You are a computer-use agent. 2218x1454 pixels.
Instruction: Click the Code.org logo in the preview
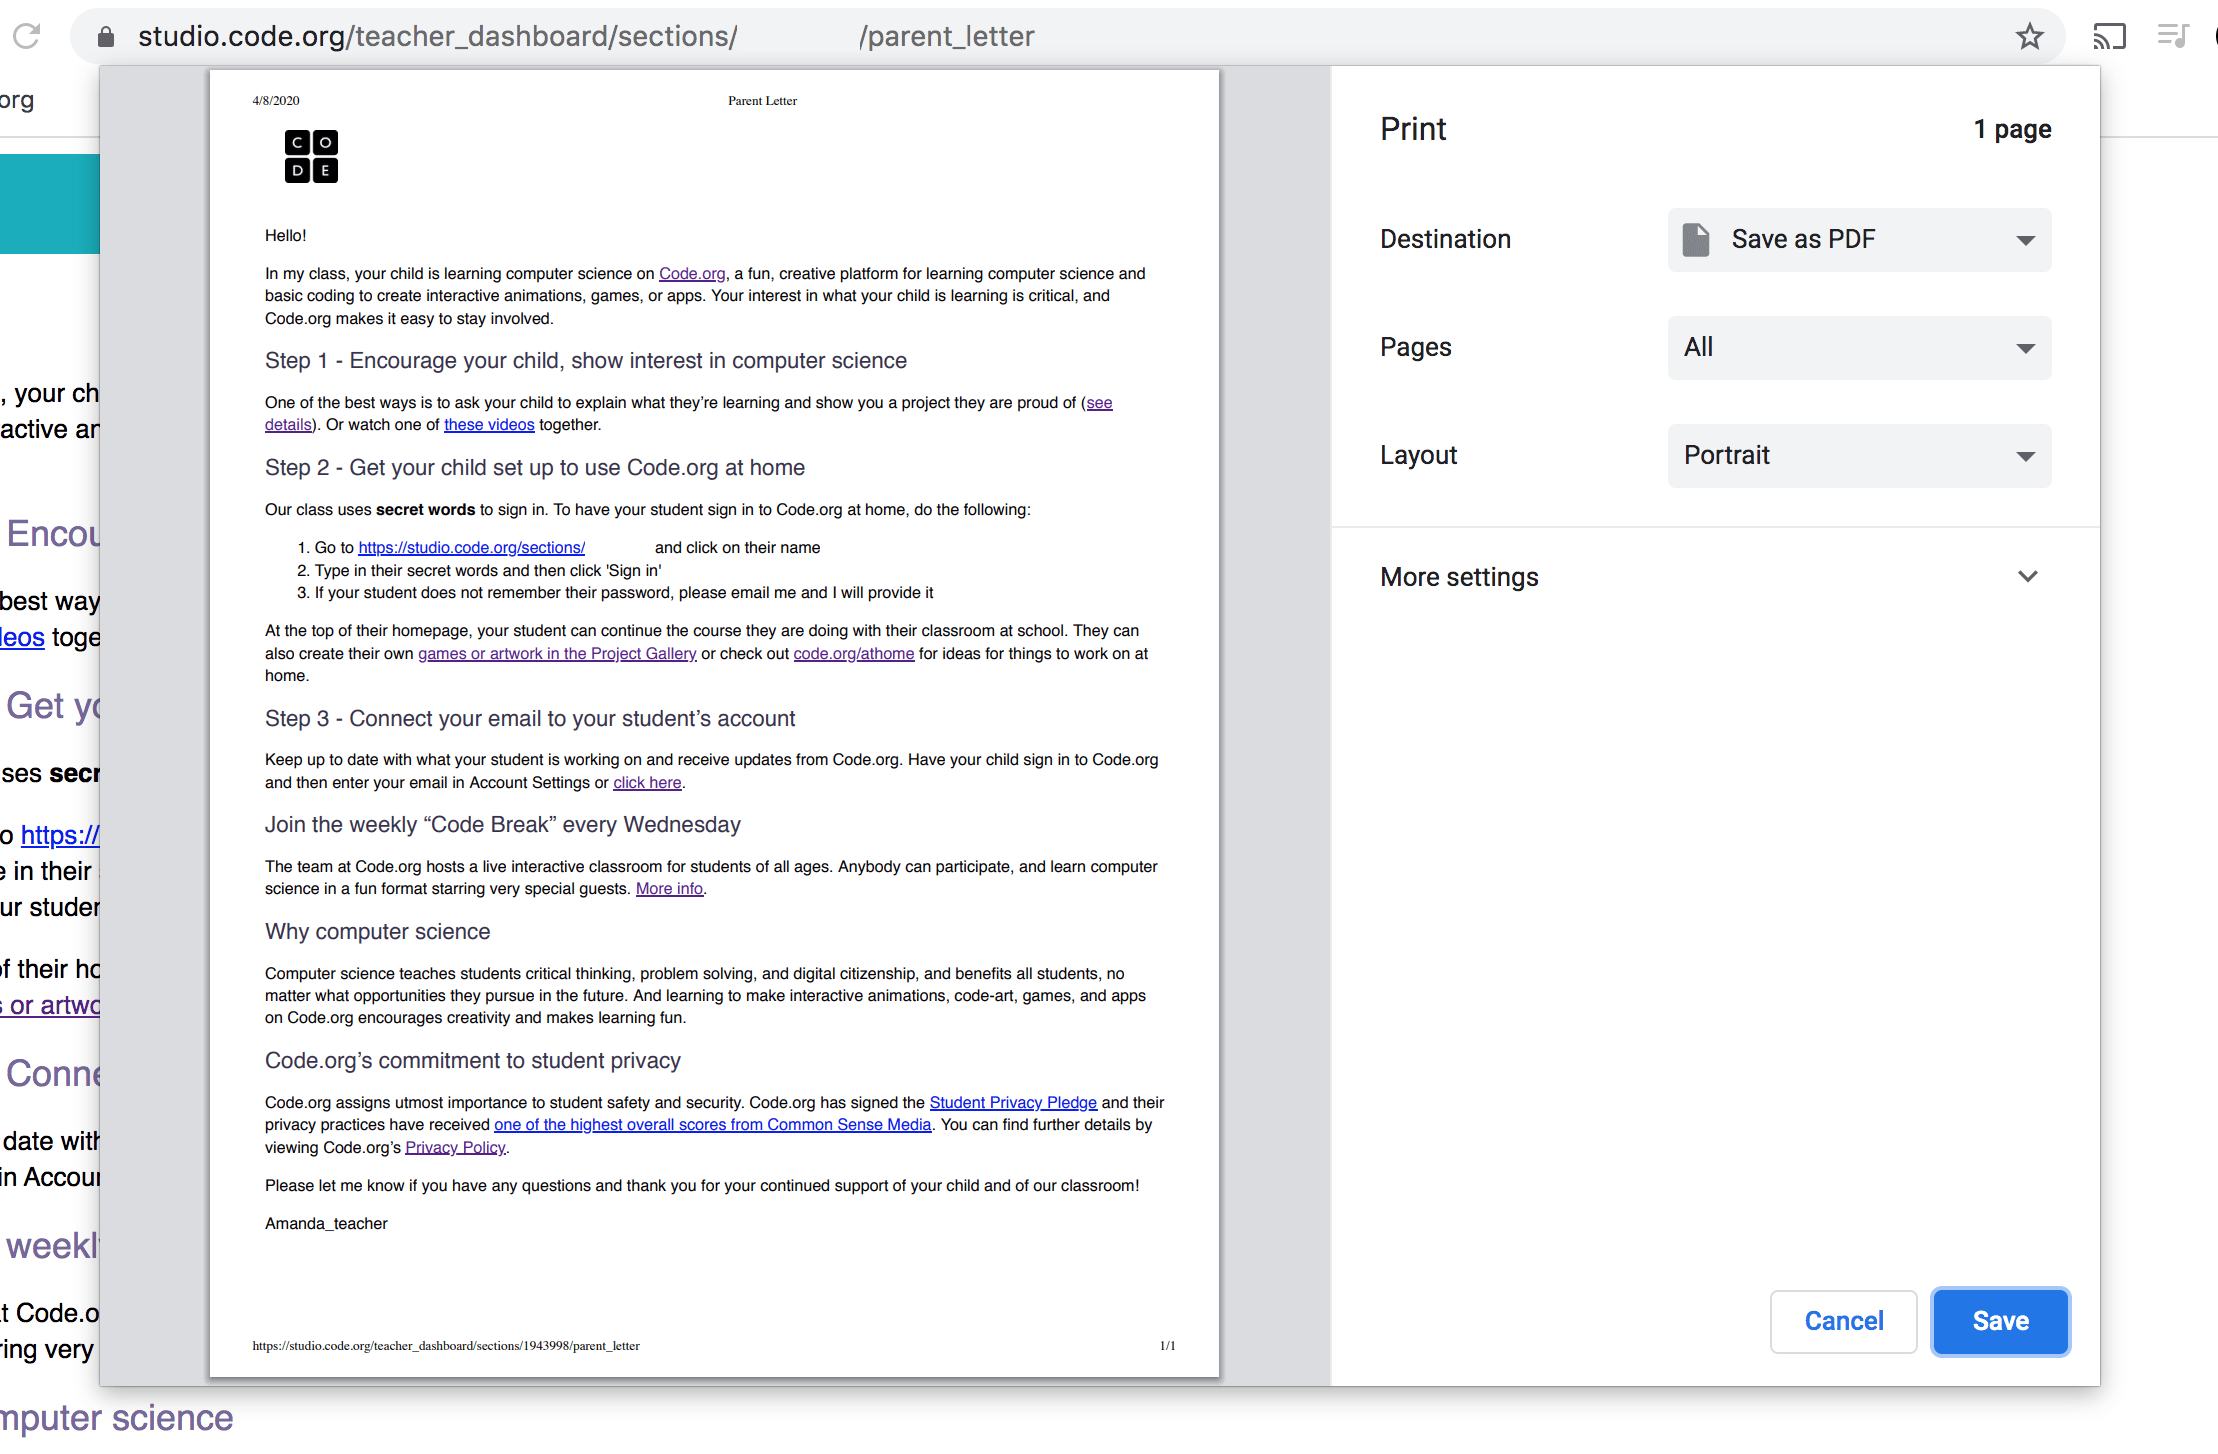(311, 156)
